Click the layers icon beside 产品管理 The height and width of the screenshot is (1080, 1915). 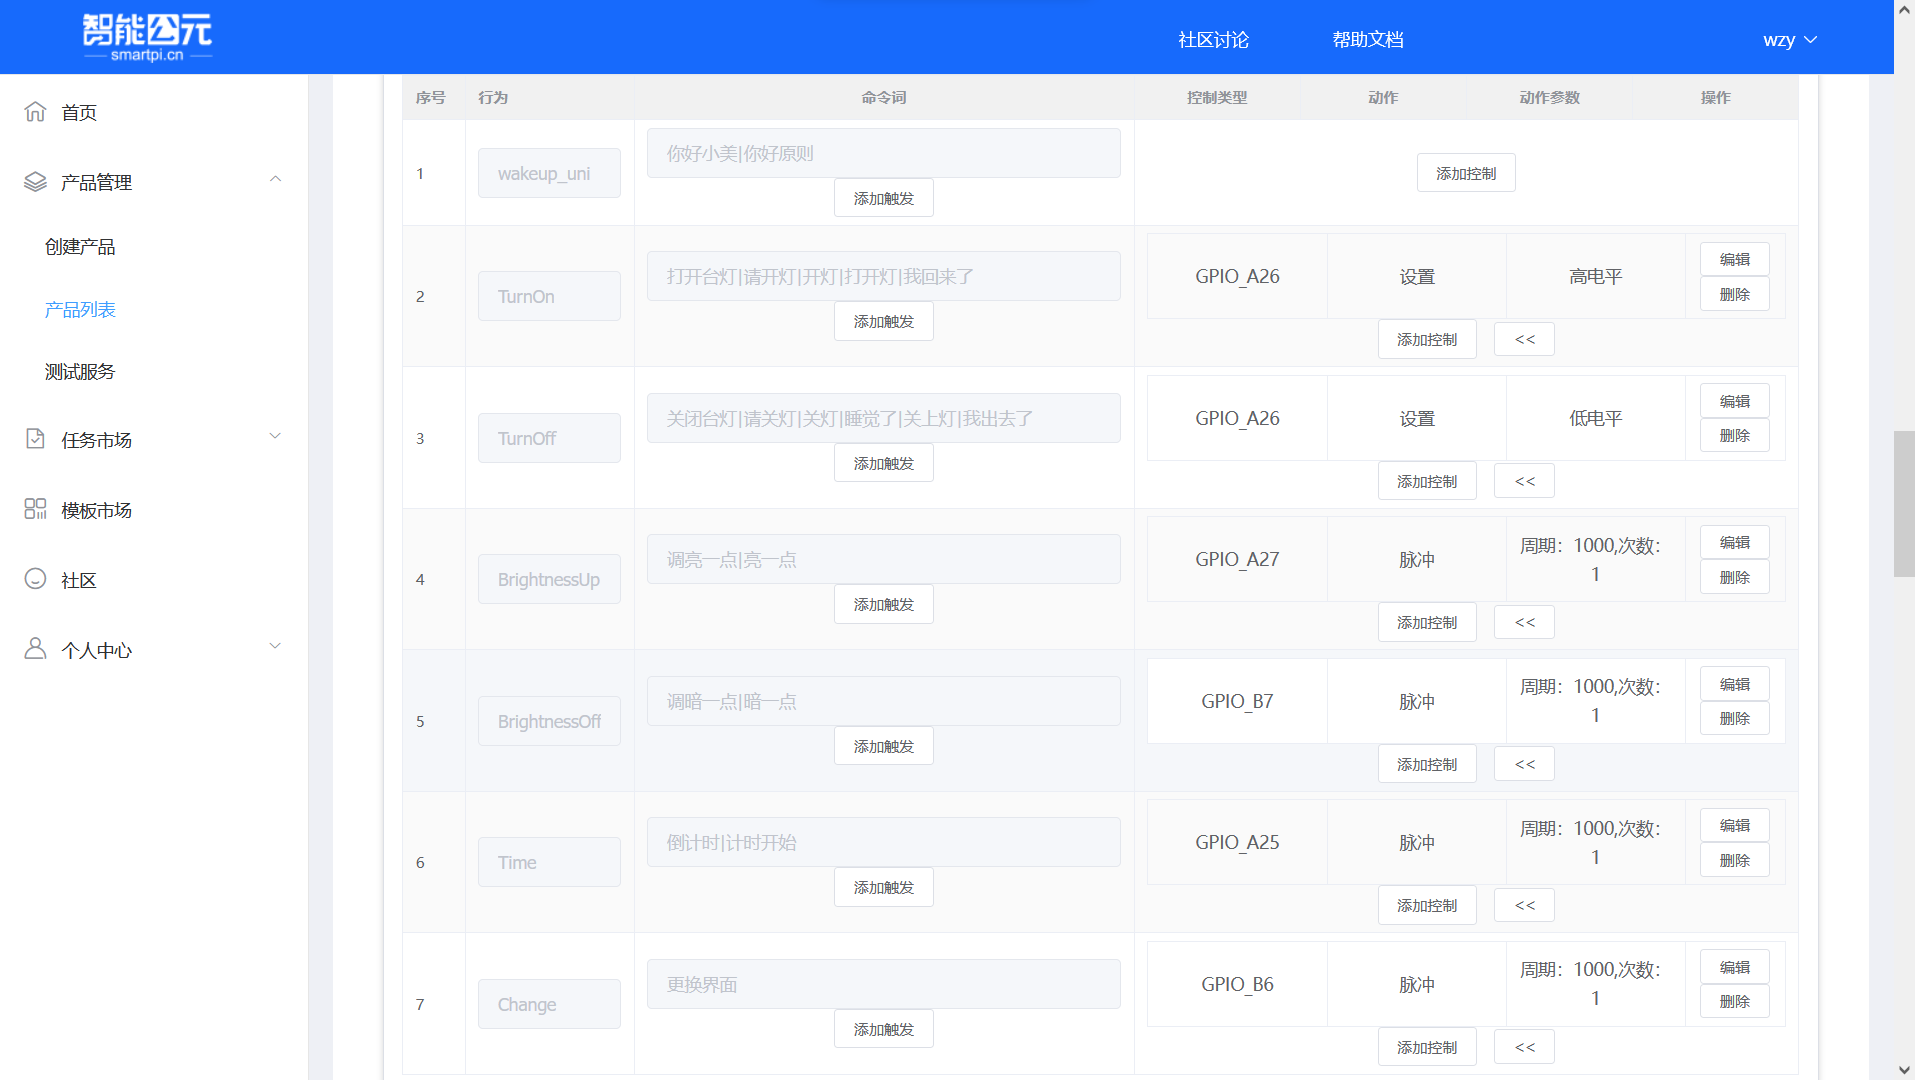tap(35, 182)
